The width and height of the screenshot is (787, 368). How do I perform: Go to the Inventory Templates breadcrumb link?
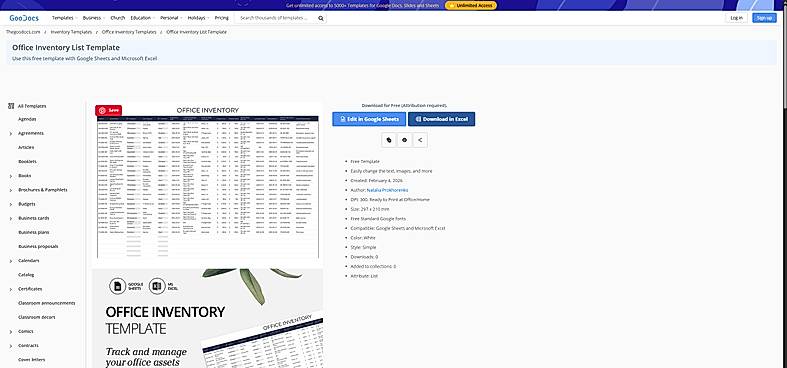71,32
